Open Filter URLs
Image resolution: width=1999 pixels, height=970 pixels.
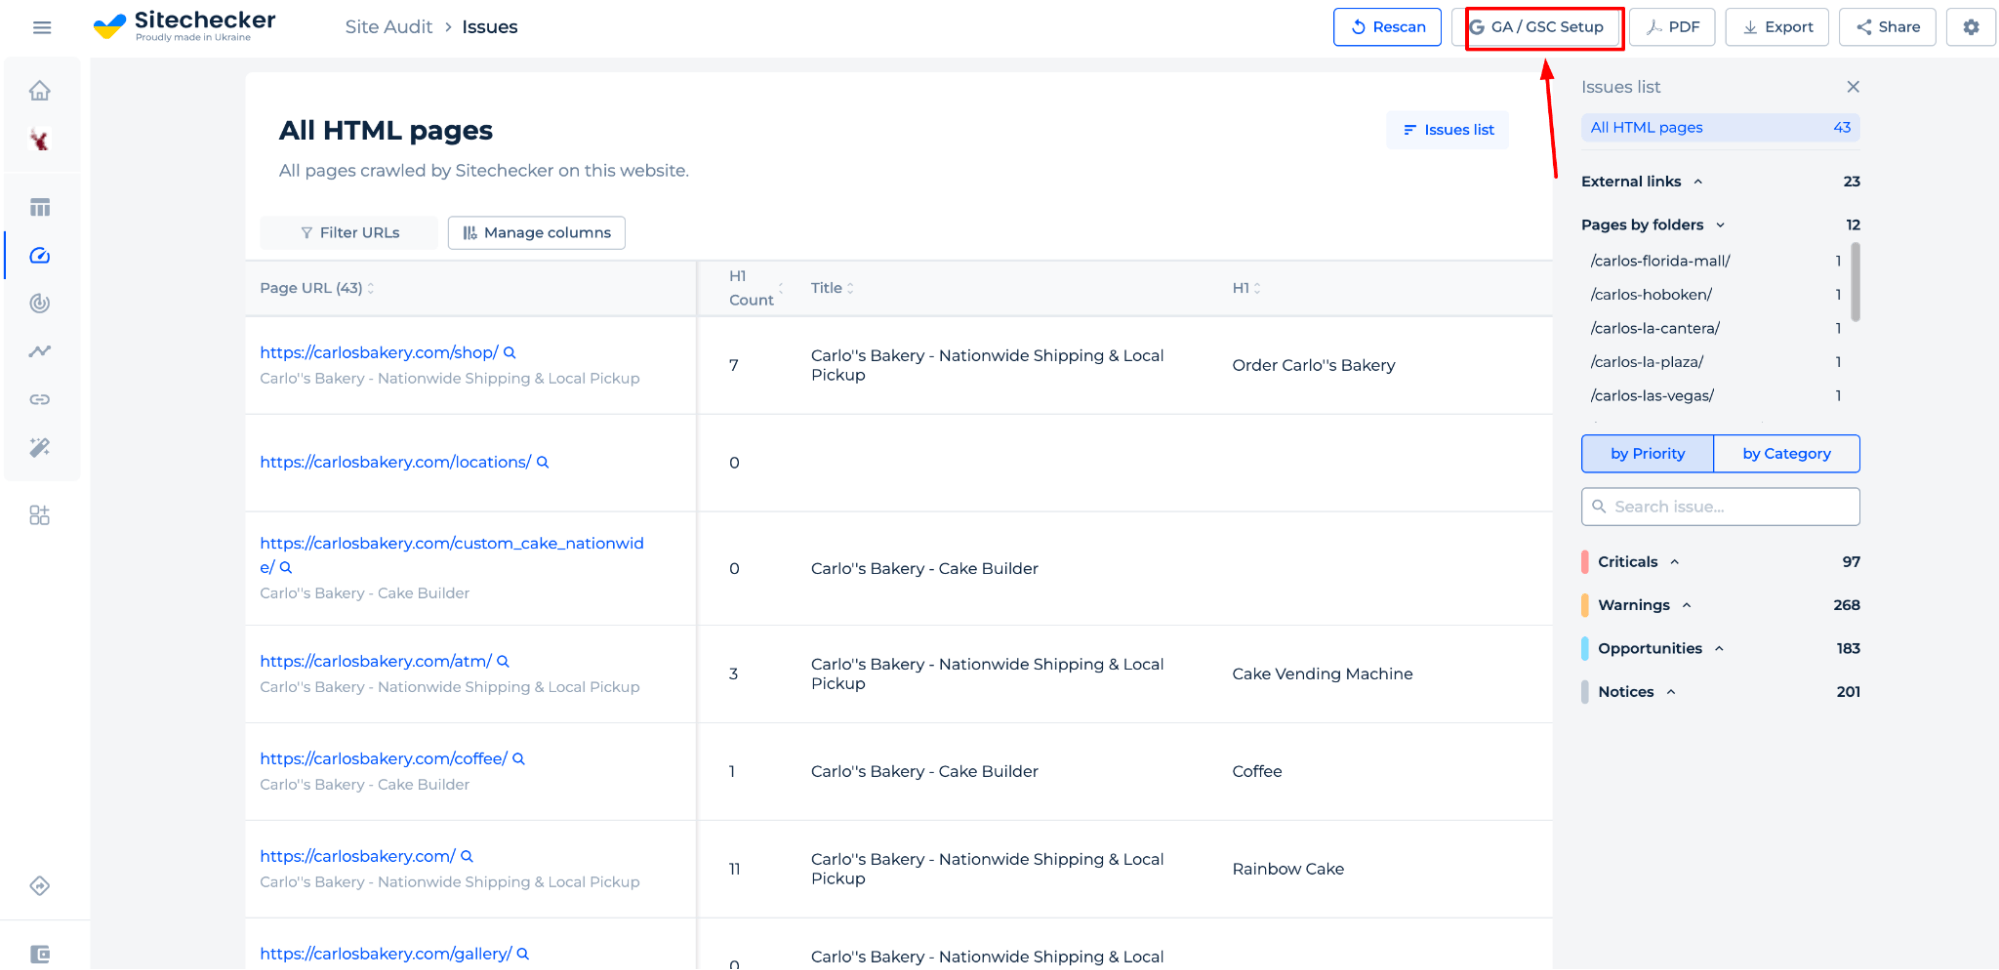point(349,233)
